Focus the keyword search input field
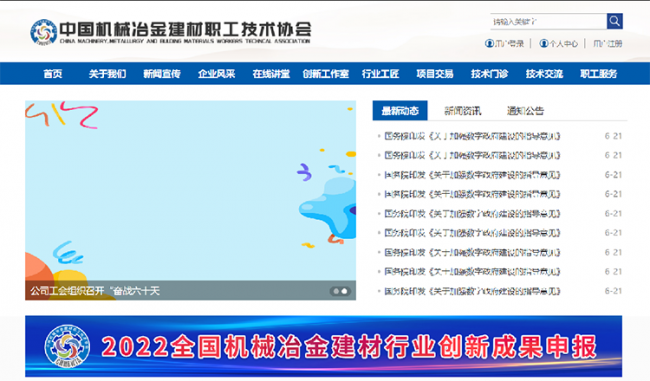 [x=548, y=21]
